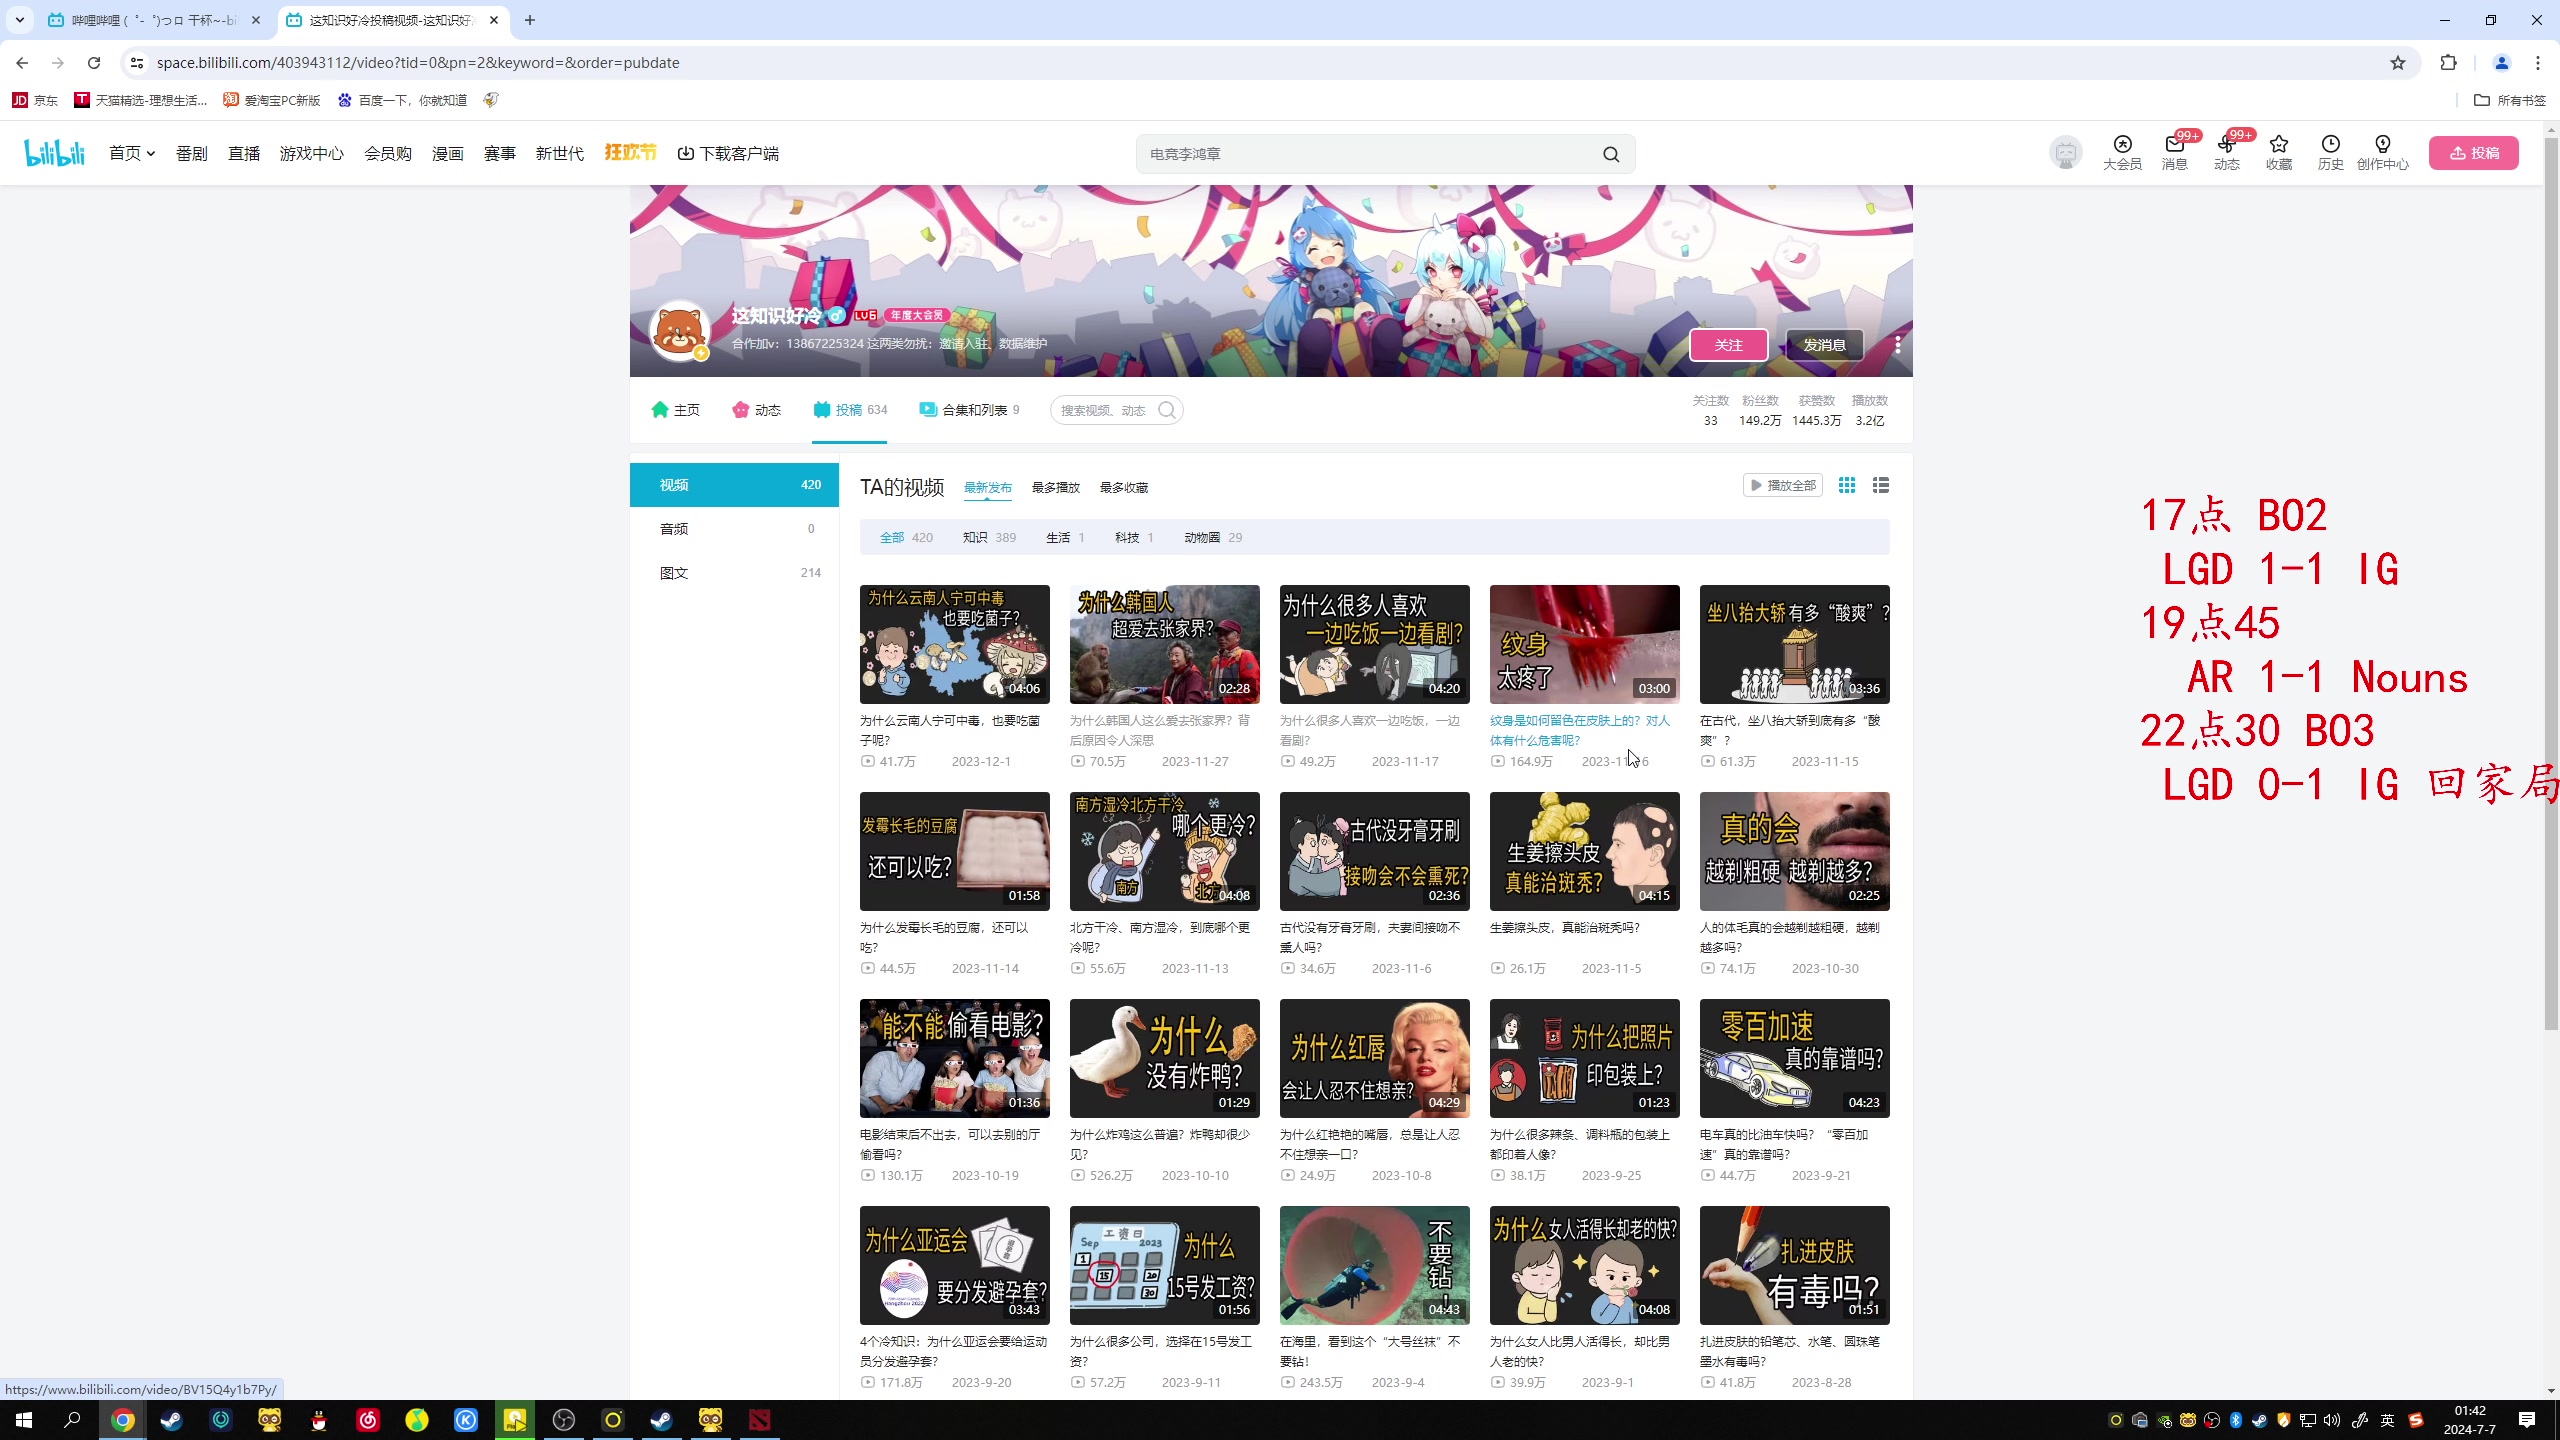Image resolution: width=2560 pixels, height=1440 pixels.
Task: Open the 收藏 favorites star icon
Action: point(2278,145)
